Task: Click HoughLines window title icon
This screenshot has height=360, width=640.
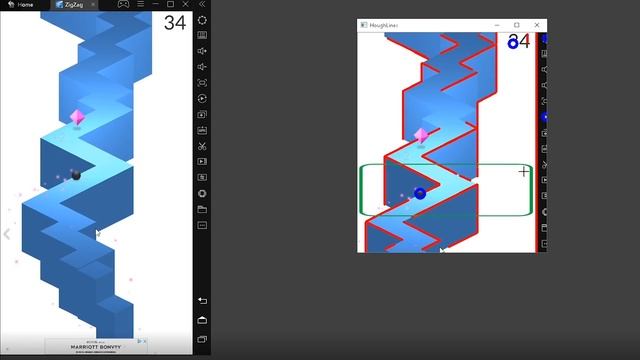Action: pos(364,25)
